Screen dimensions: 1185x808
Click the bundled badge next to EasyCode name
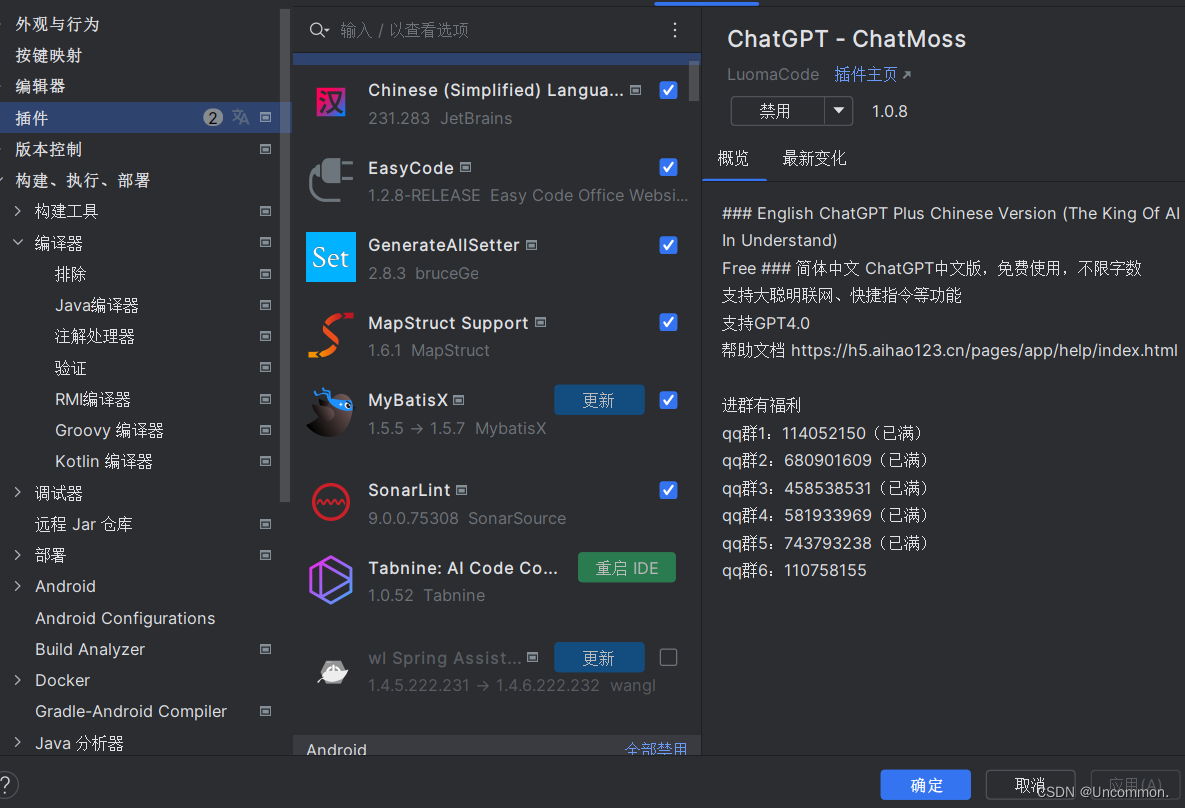pos(466,167)
